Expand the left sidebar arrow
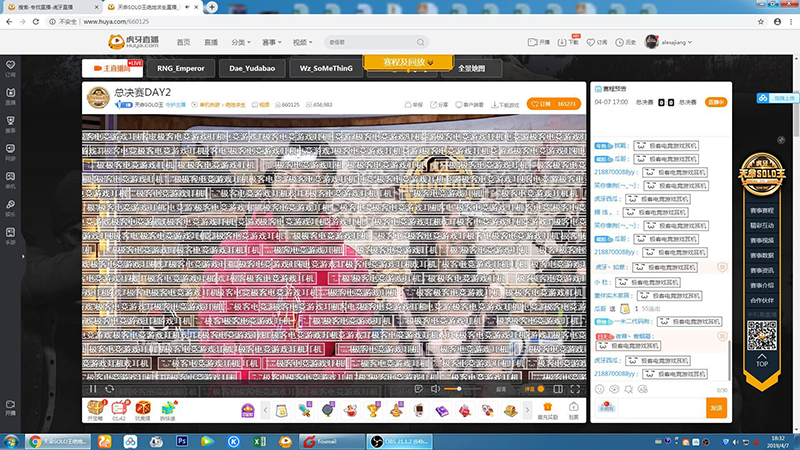The width and height of the screenshot is (800, 450). [x=23, y=256]
